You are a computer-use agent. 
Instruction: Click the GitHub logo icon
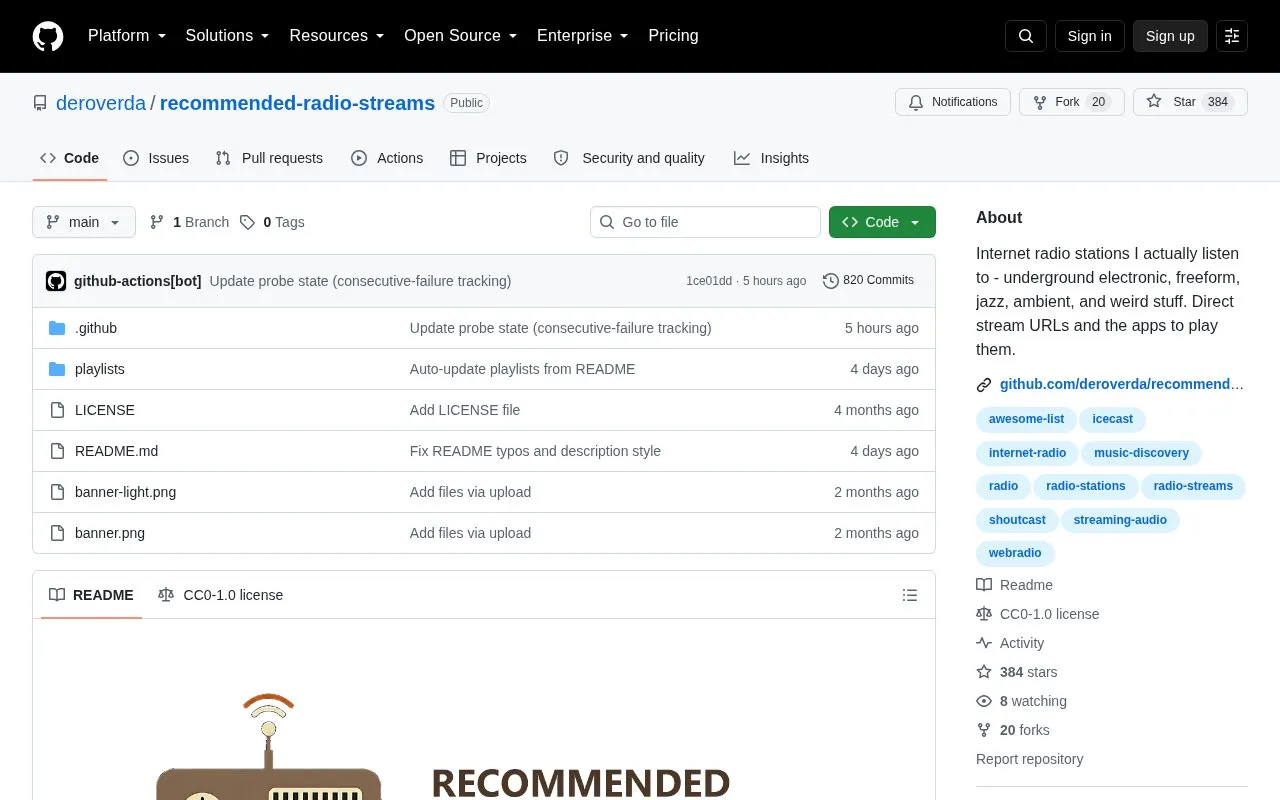pyautogui.click(x=48, y=36)
